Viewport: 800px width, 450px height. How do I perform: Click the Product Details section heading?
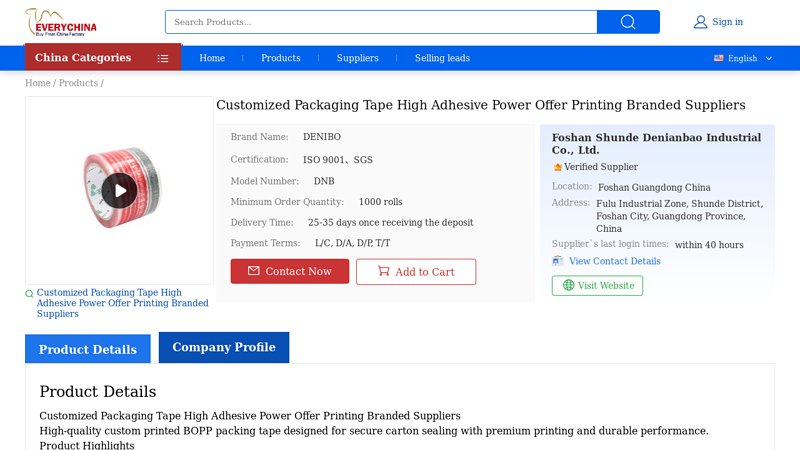pyautogui.click(x=98, y=391)
